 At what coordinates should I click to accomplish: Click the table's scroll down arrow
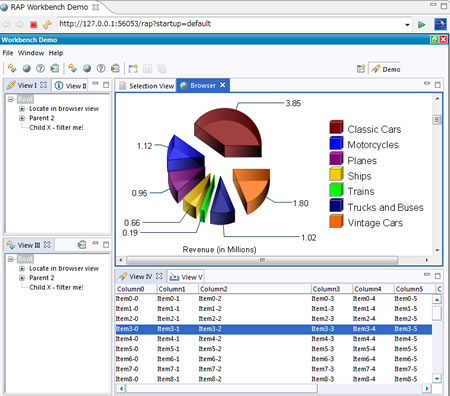click(437, 378)
